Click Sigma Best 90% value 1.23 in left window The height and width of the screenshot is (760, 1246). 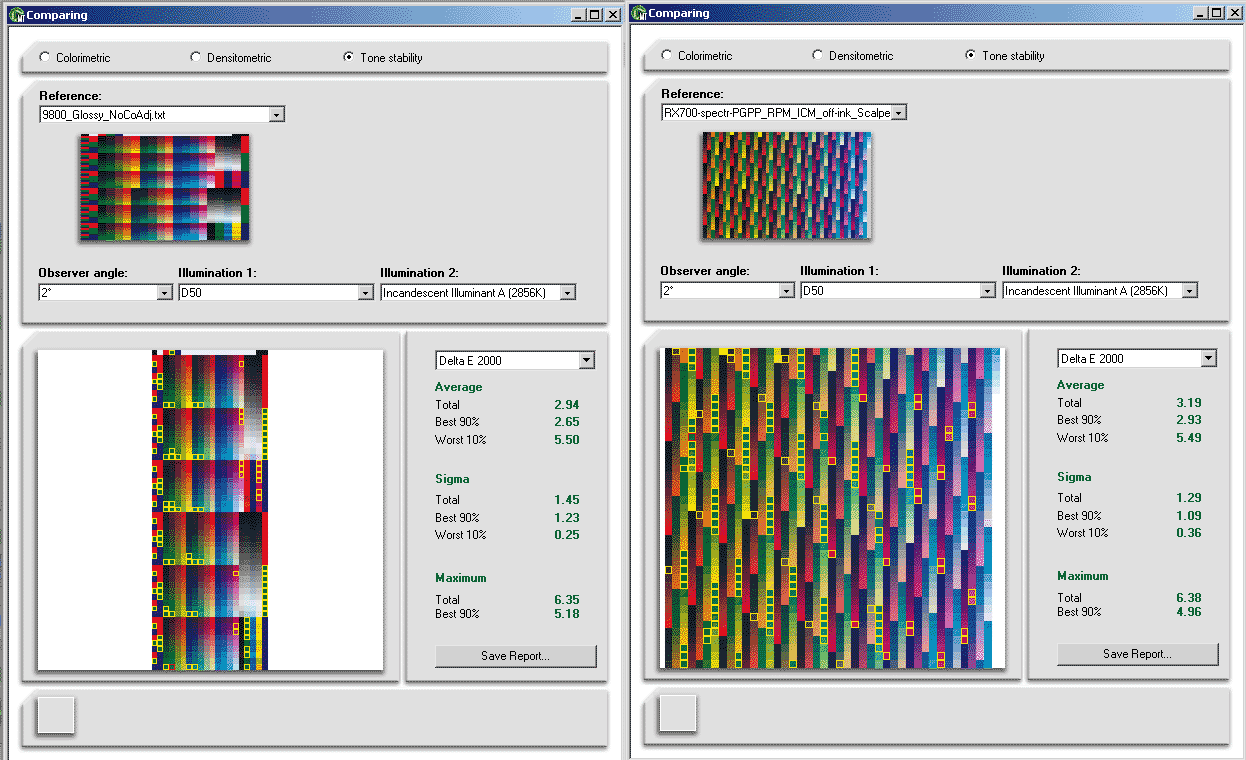(567, 518)
